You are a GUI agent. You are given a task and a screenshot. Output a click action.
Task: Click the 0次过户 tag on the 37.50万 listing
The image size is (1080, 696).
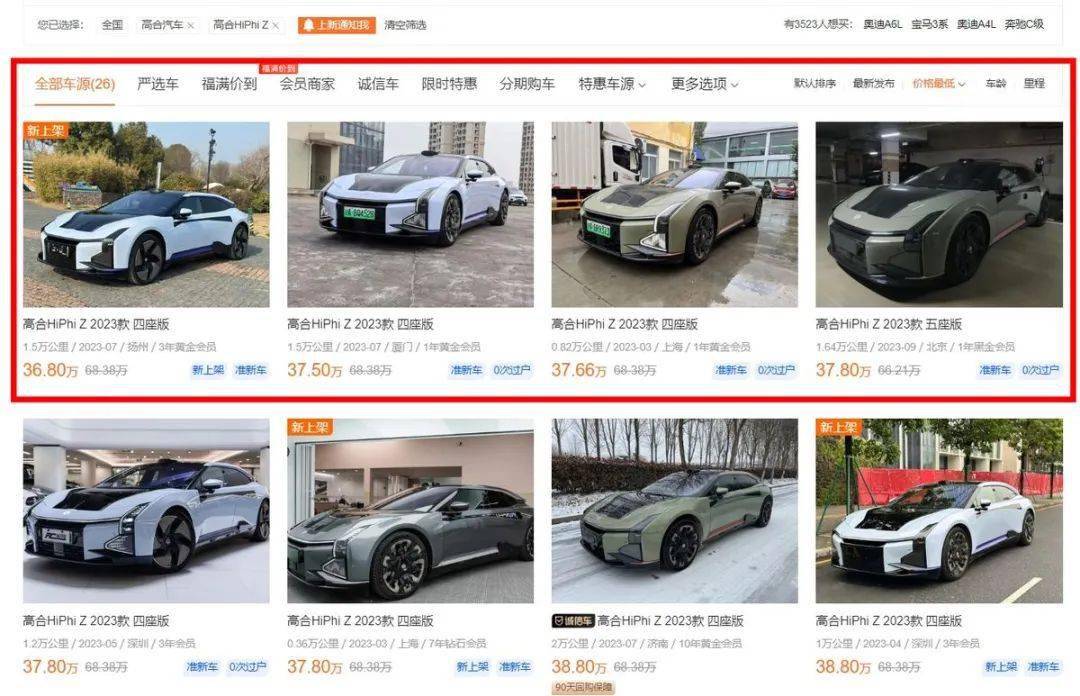point(512,370)
